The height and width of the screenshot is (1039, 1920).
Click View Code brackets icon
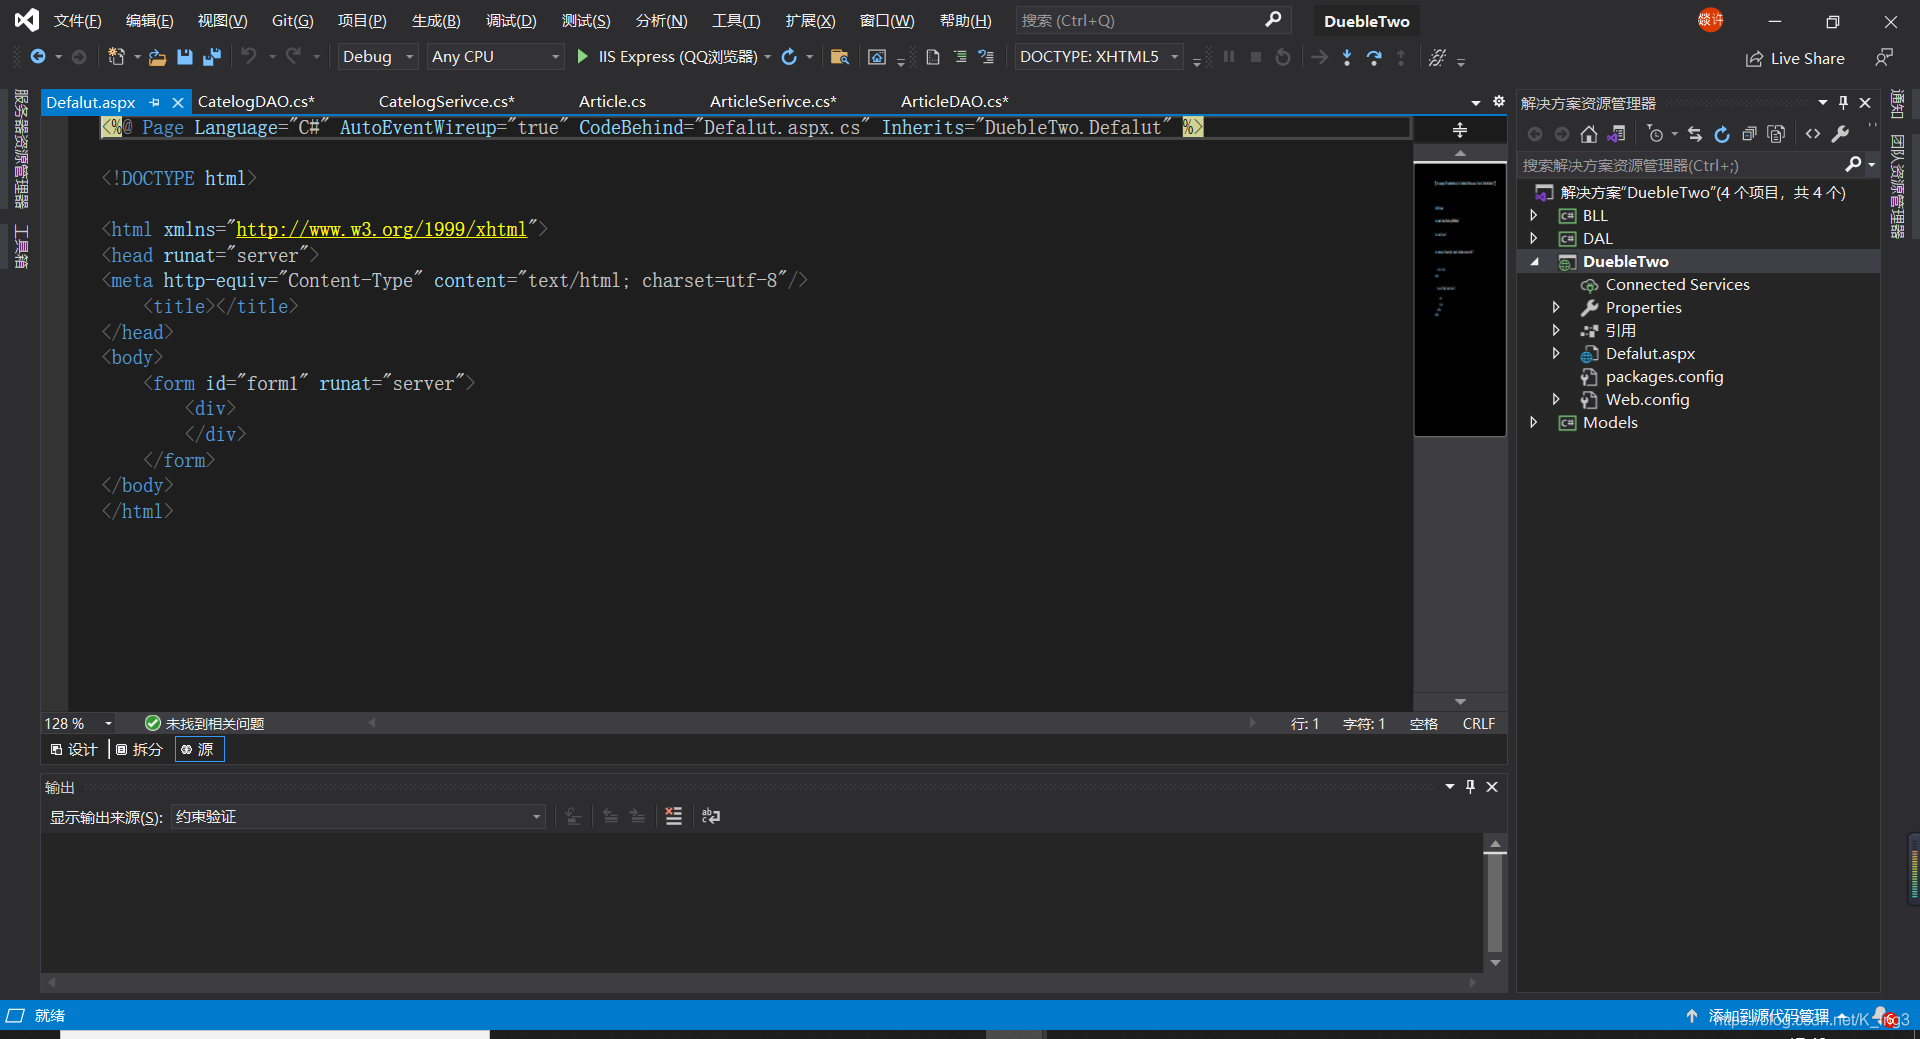click(1813, 134)
